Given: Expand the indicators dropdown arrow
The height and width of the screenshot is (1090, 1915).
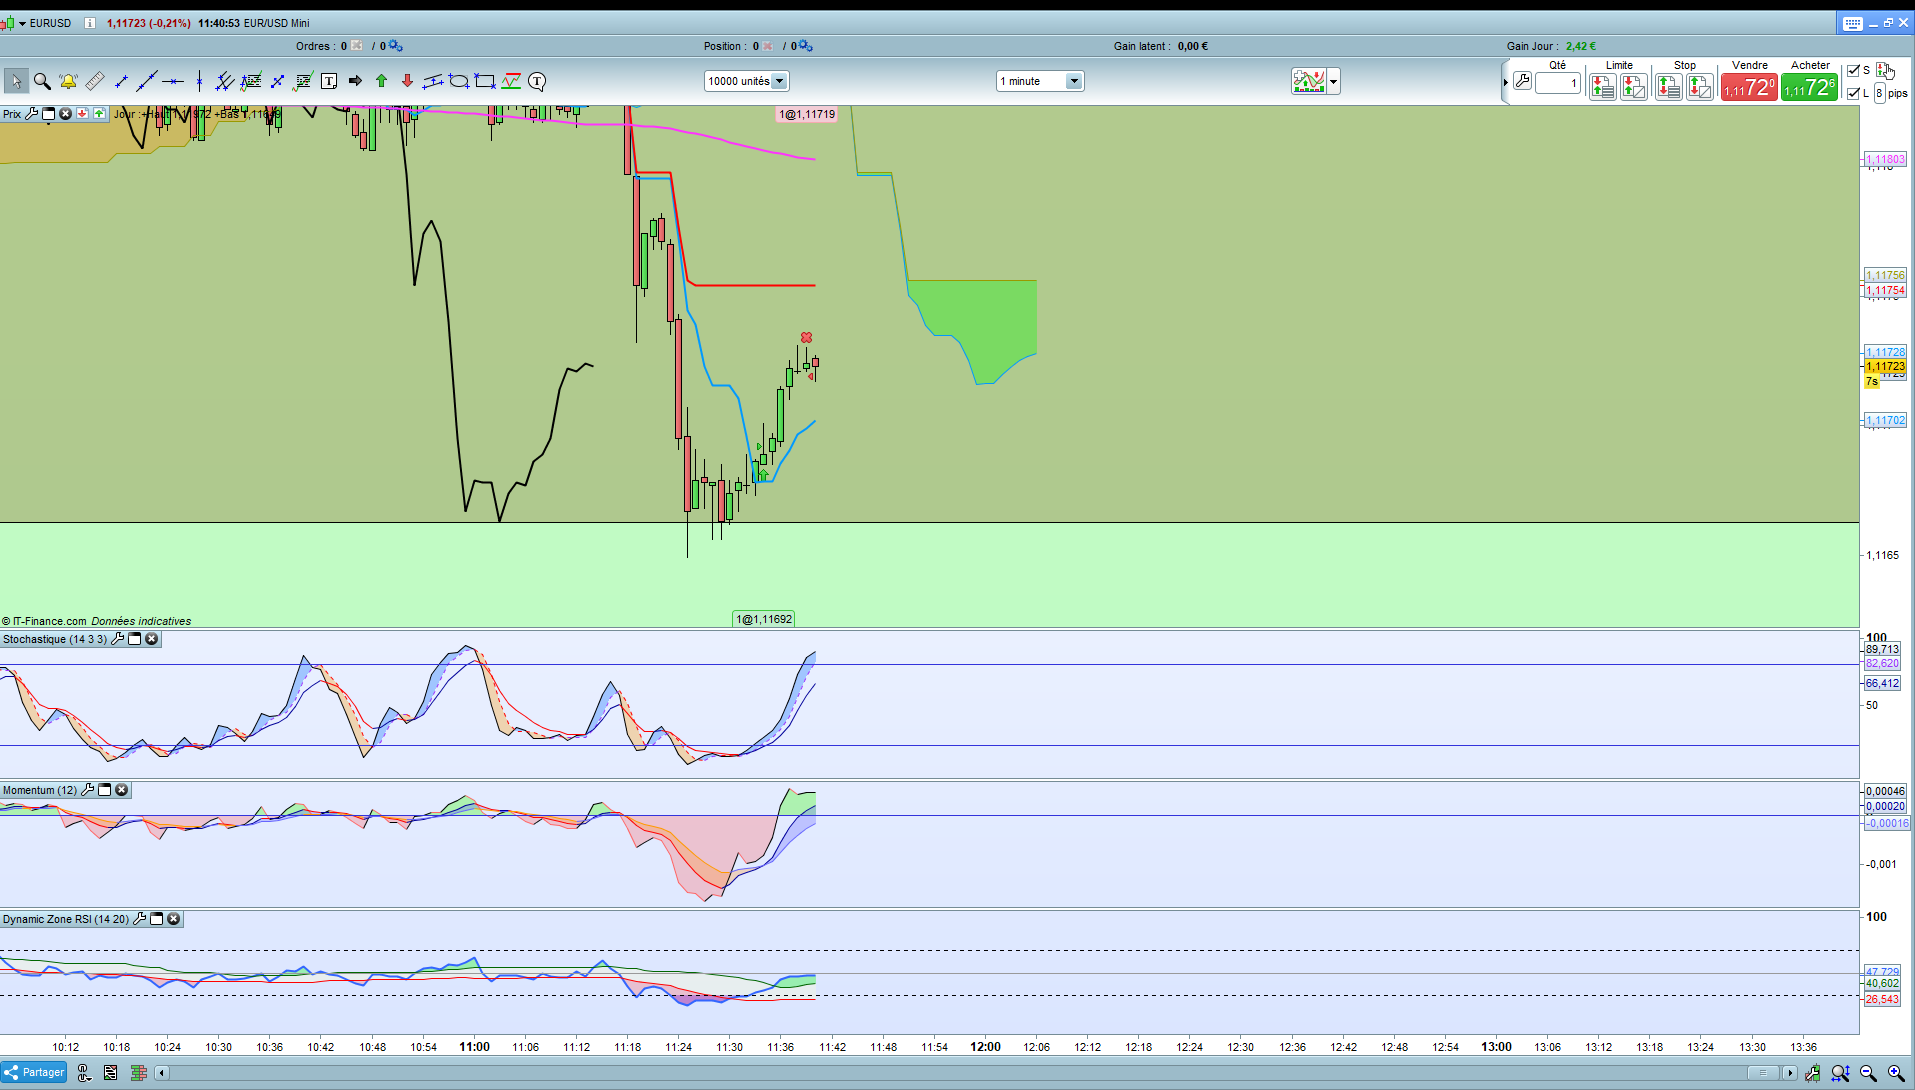Looking at the screenshot, I should click(1334, 81).
